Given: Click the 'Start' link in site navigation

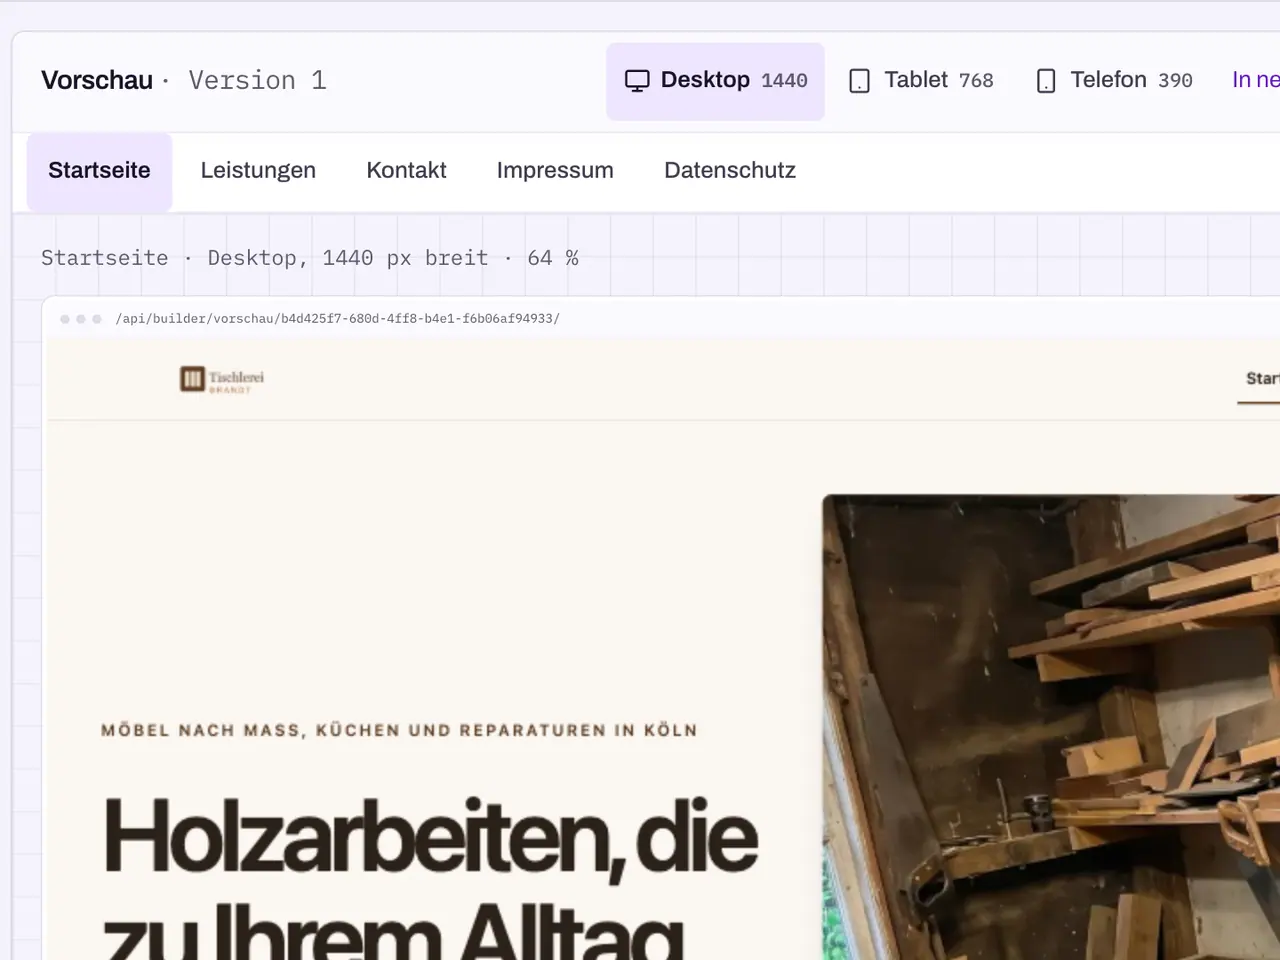Looking at the screenshot, I should [1261, 379].
